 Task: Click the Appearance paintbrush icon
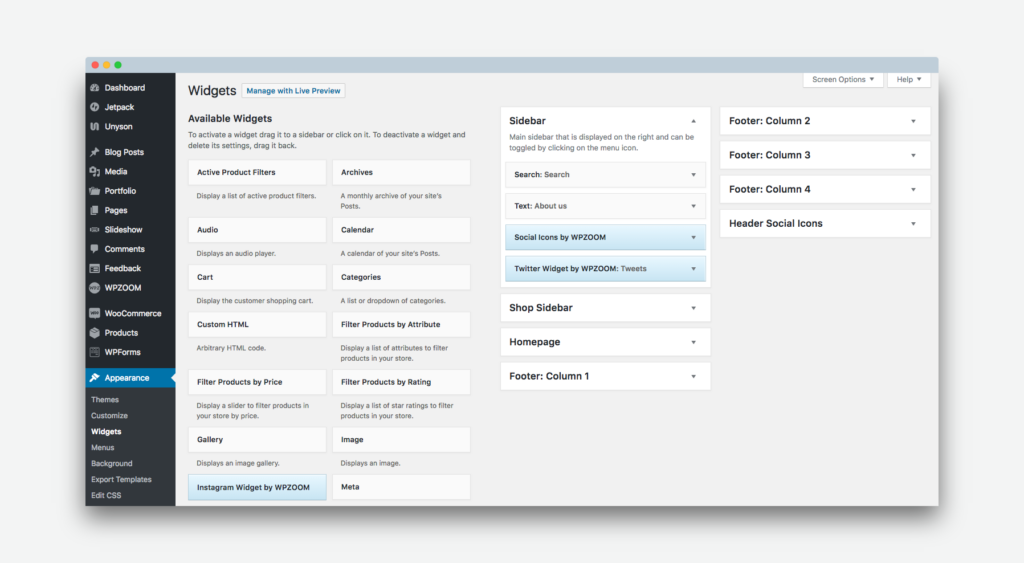click(x=95, y=378)
